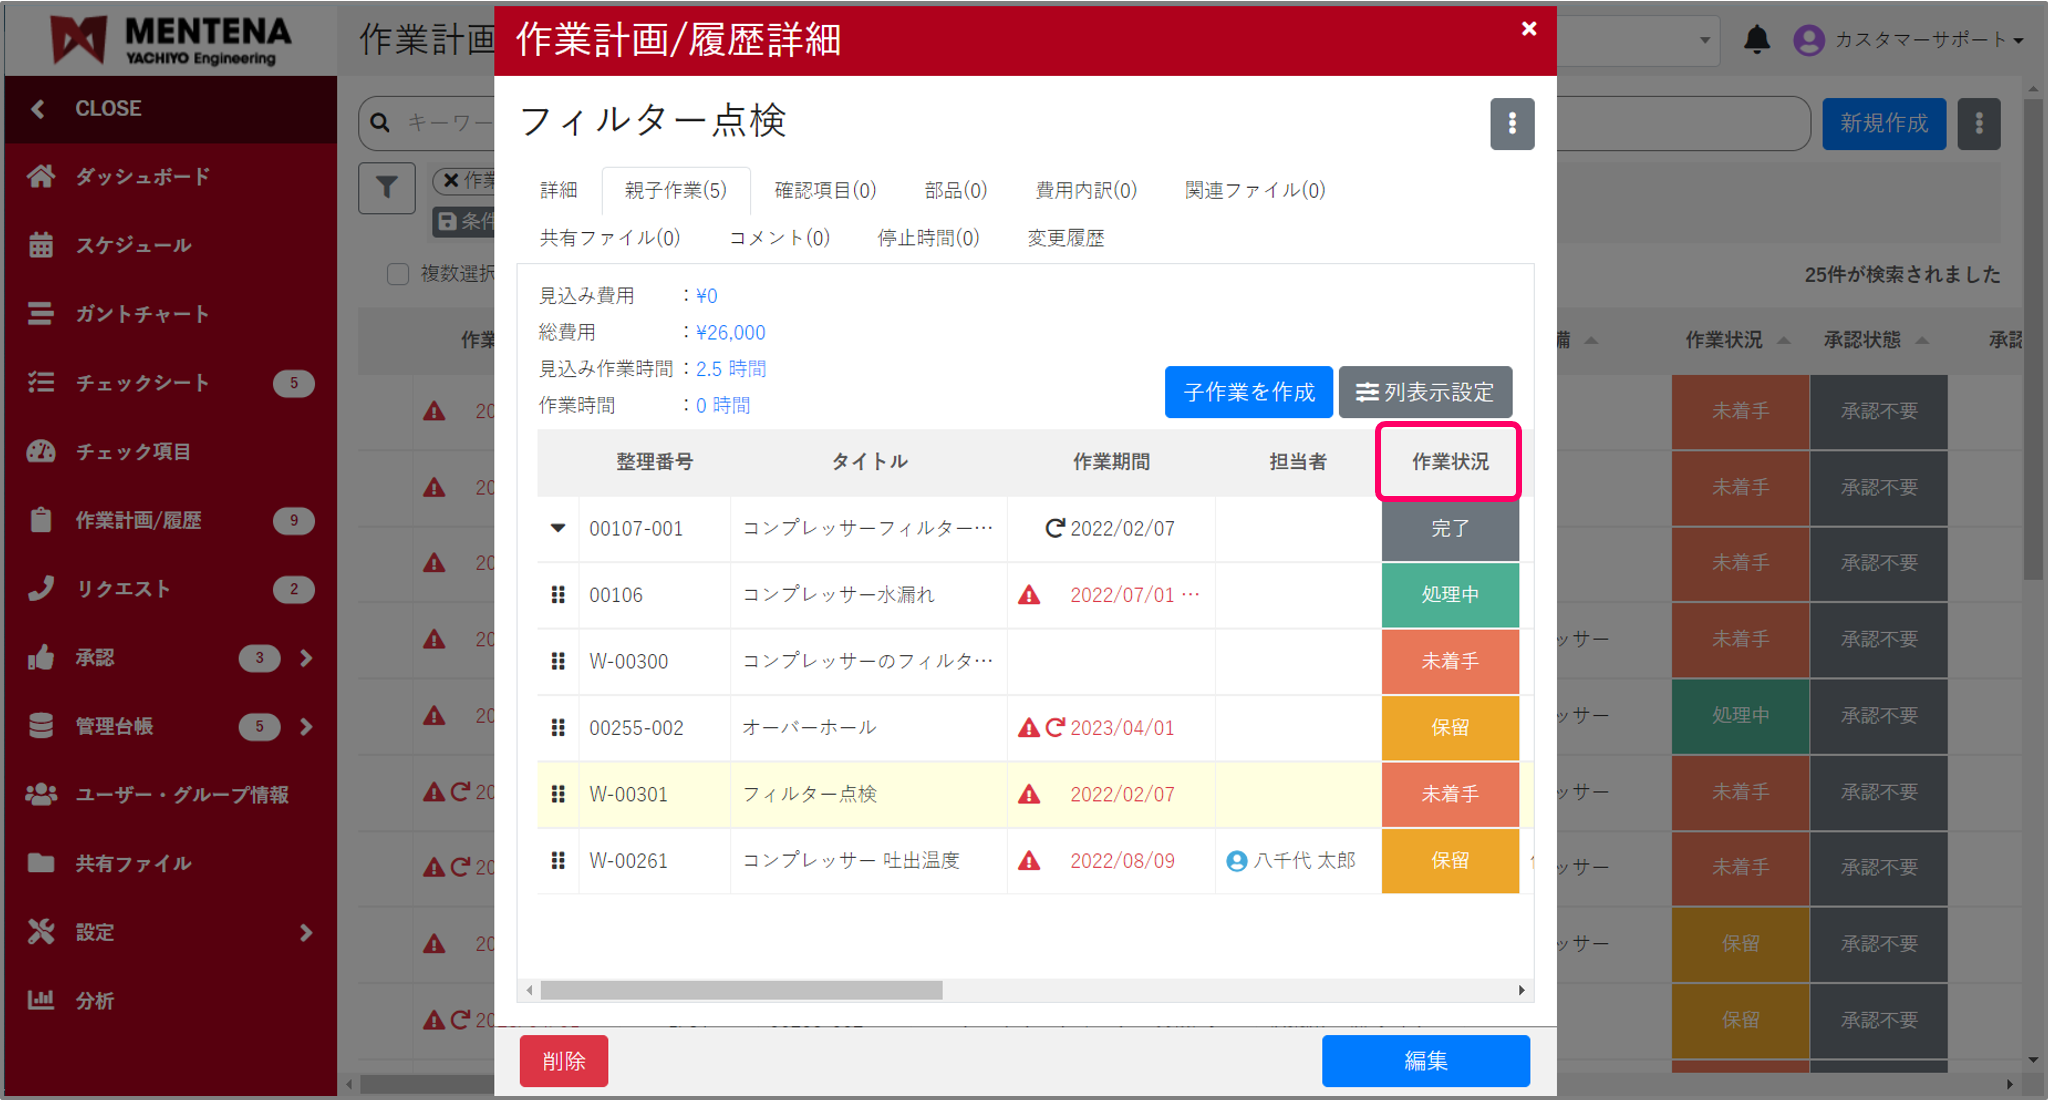
Task: Open the 部品(0) tab
Action: pyautogui.click(x=955, y=190)
